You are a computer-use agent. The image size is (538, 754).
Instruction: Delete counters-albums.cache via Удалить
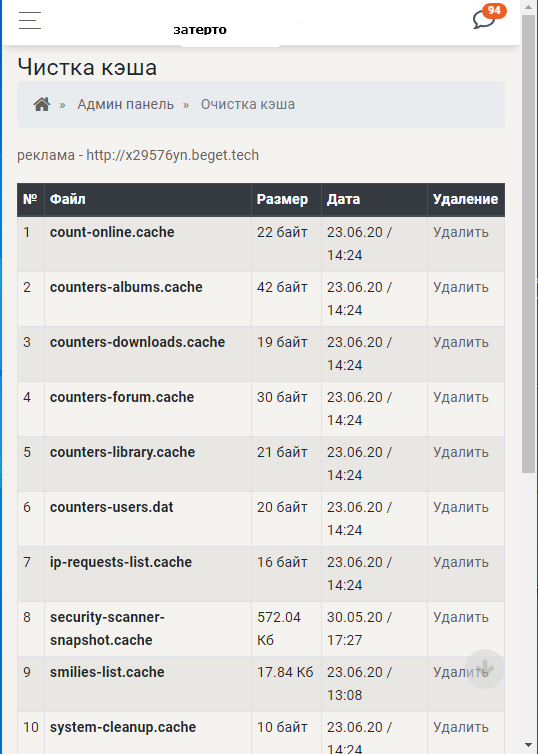[x=461, y=287]
